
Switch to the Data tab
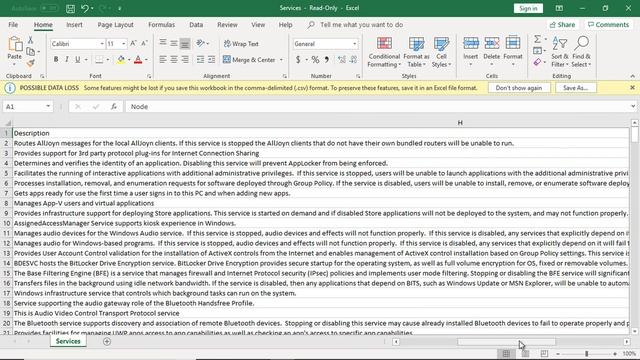(x=196, y=25)
